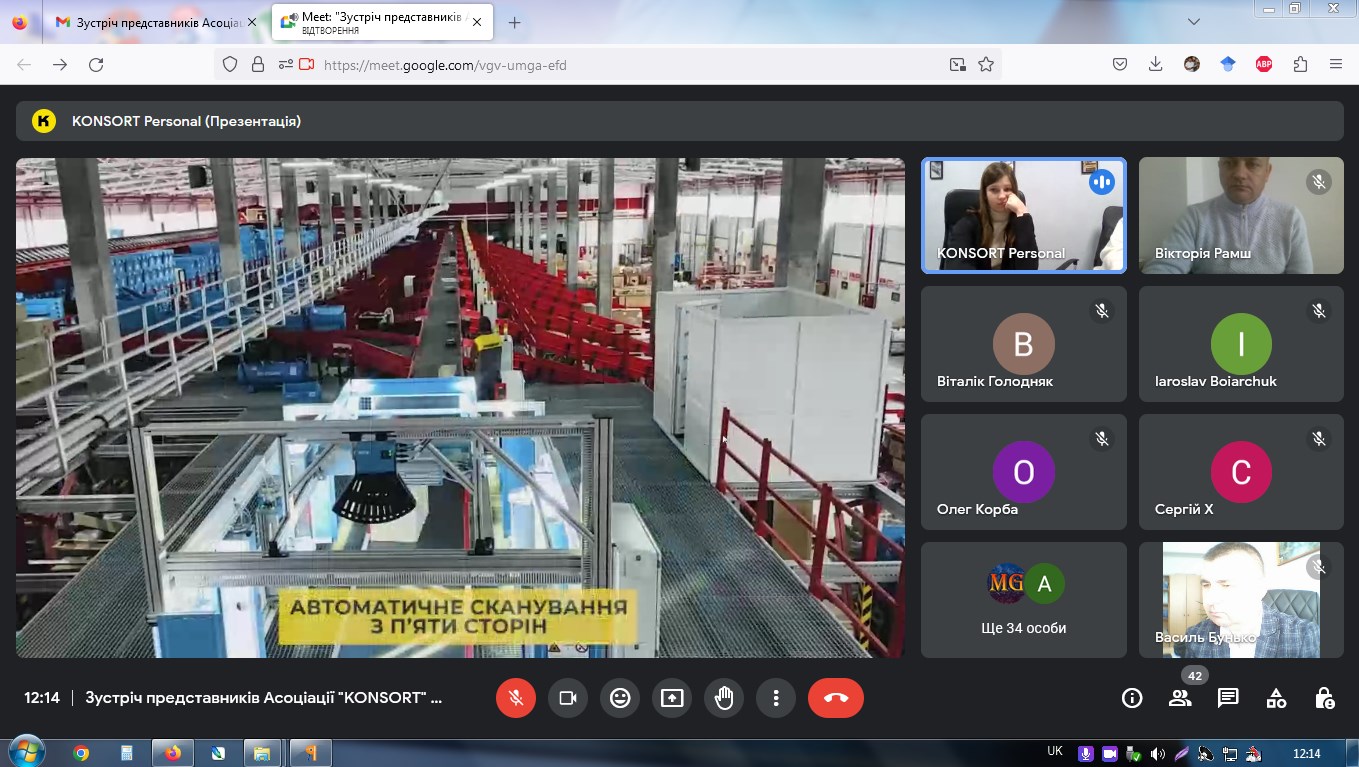Open the site permissions icon in the address bar
Screen dimensions: 1359x767
285,64
